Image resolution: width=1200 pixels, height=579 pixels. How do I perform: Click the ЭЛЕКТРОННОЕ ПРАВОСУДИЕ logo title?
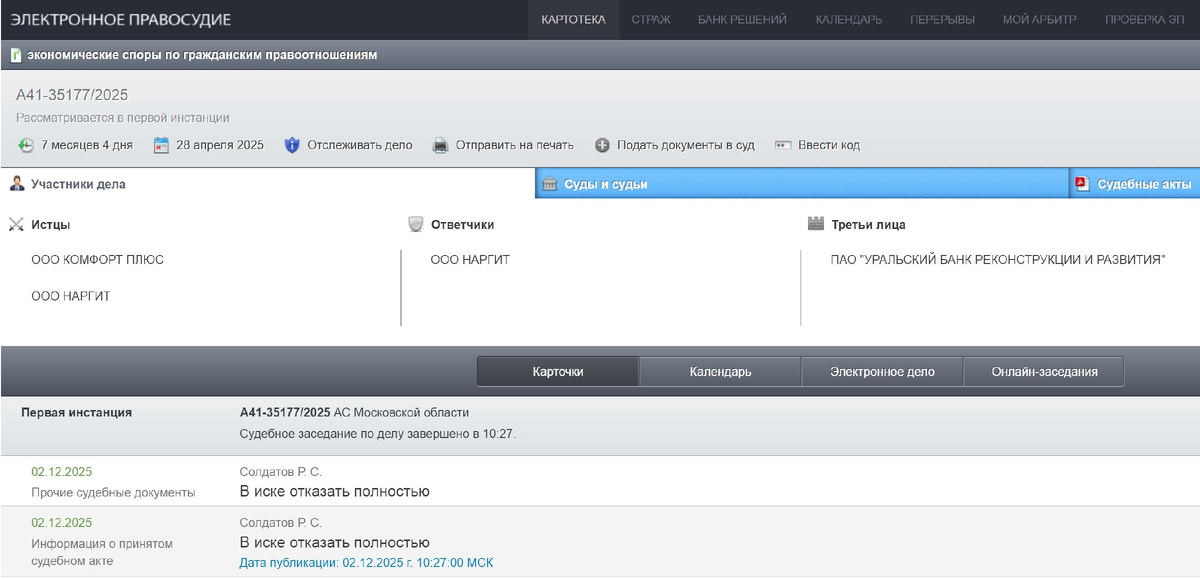click(x=121, y=20)
